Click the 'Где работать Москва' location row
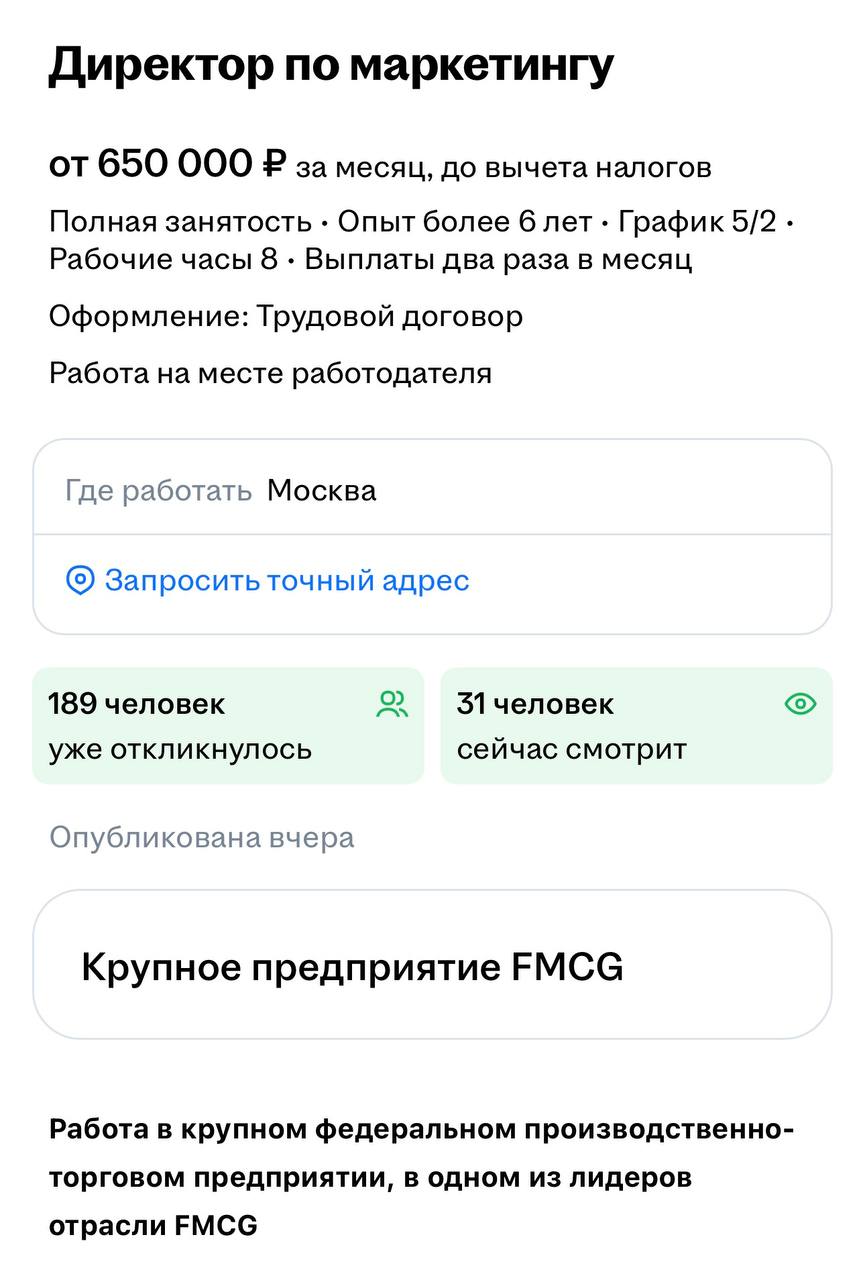The height and width of the screenshot is (1280, 865). click(432, 490)
